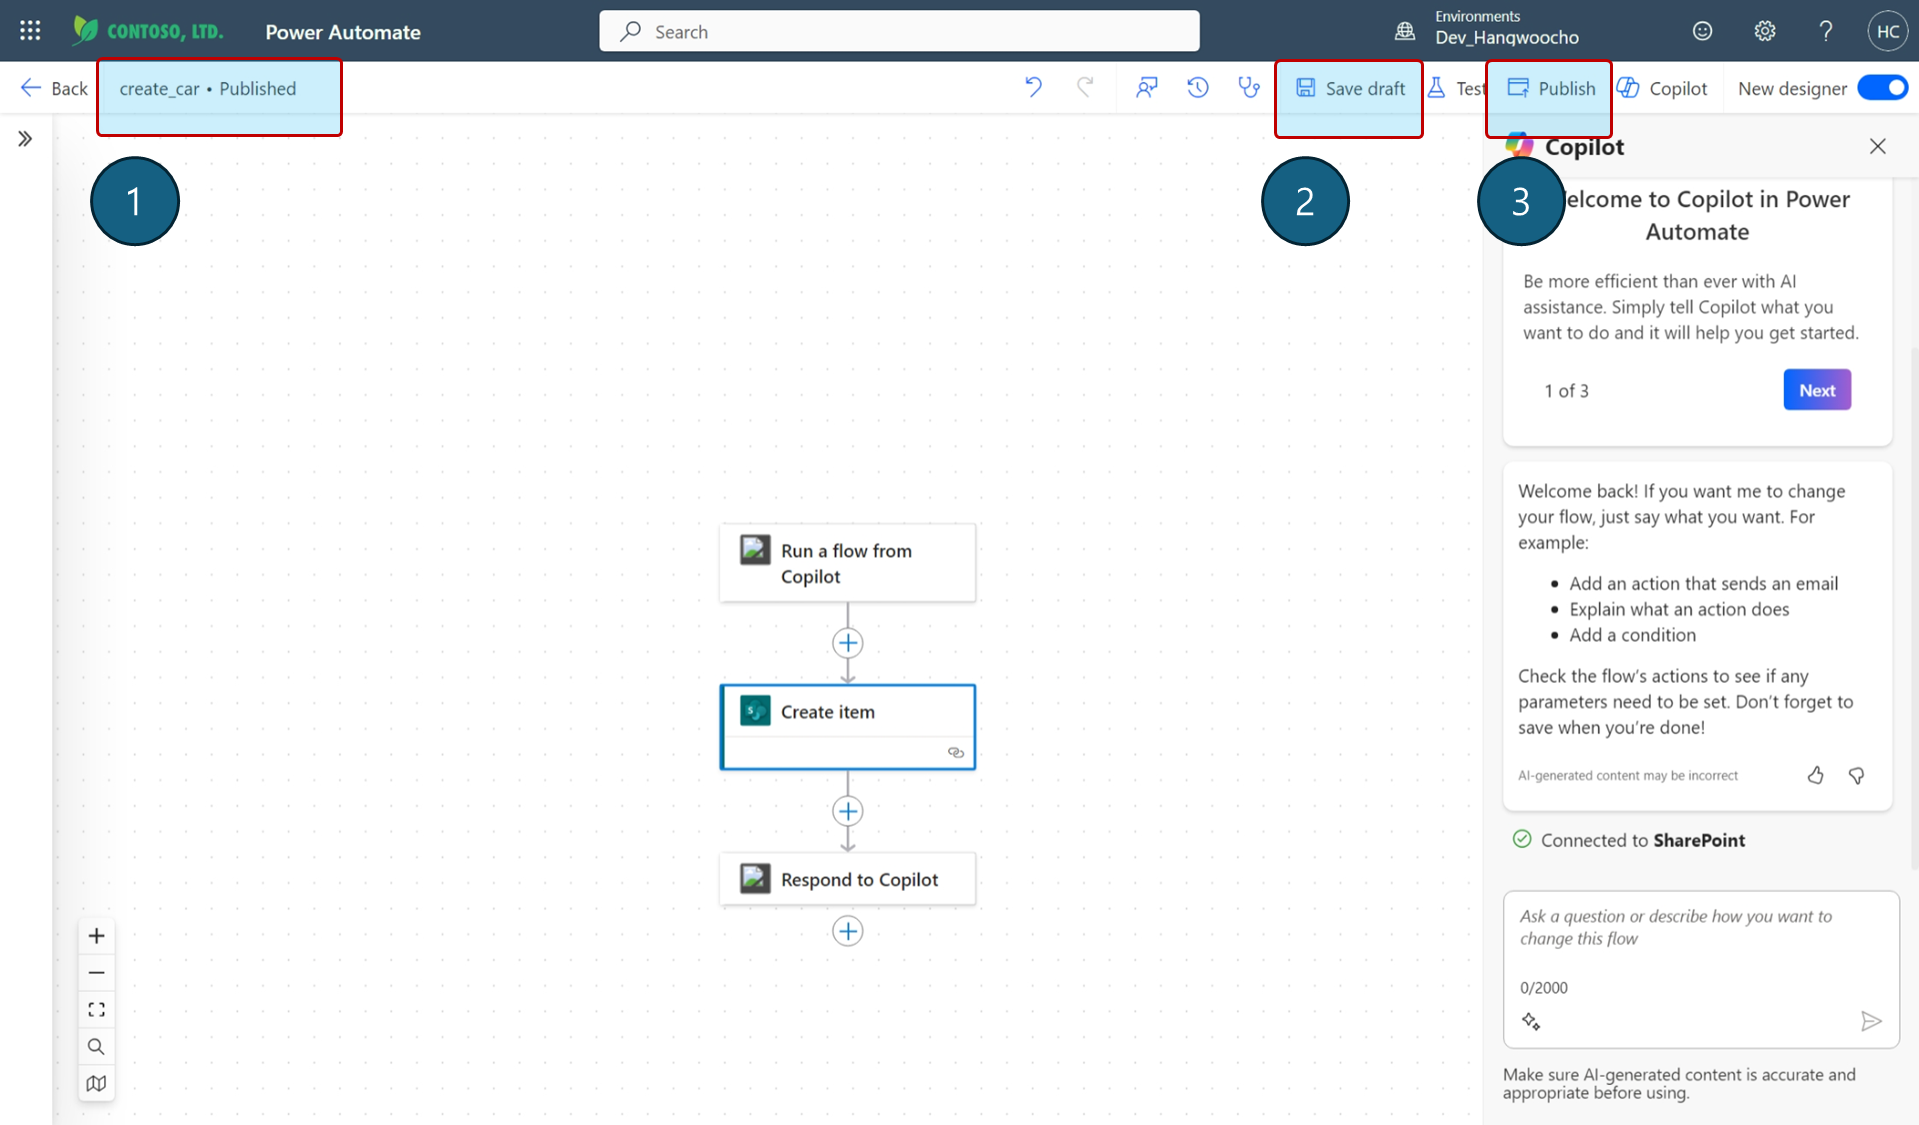Image resolution: width=1919 pixels, height=1125 pixels.
Task: Open the canvas search magnifier
Action: tap(96, 1047)
